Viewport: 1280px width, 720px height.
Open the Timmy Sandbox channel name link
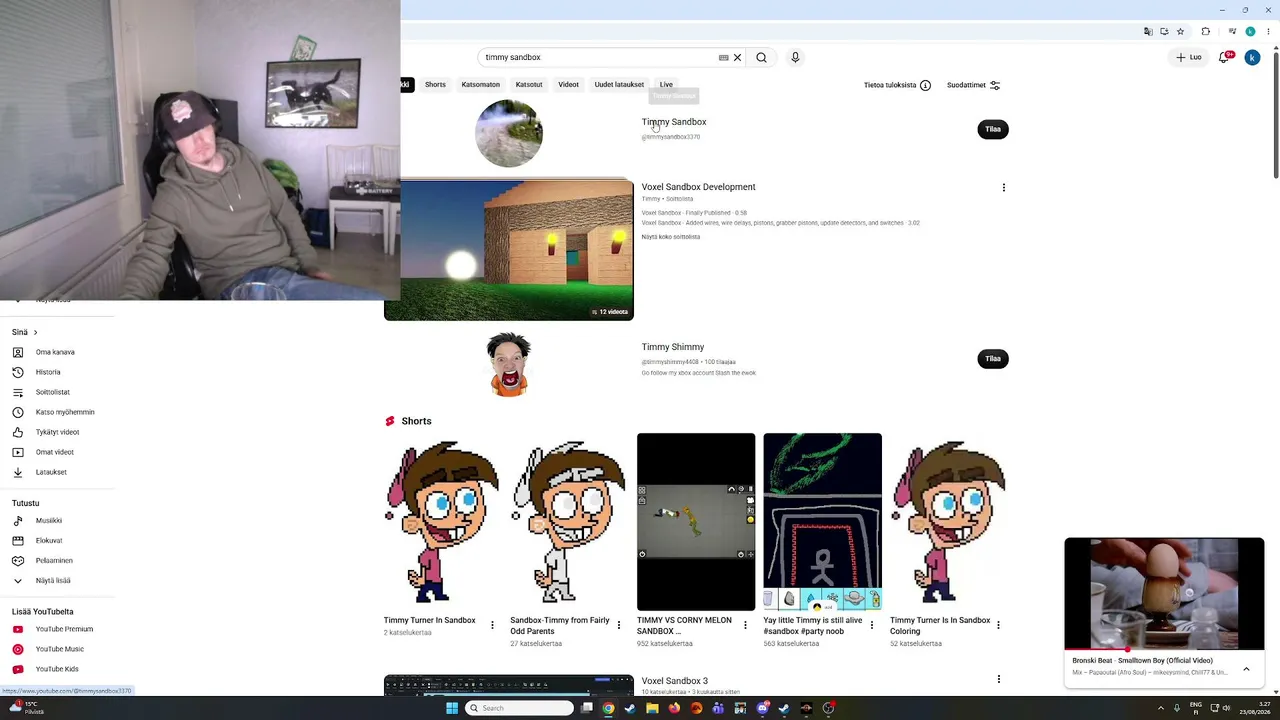click(x=674, y=122)
